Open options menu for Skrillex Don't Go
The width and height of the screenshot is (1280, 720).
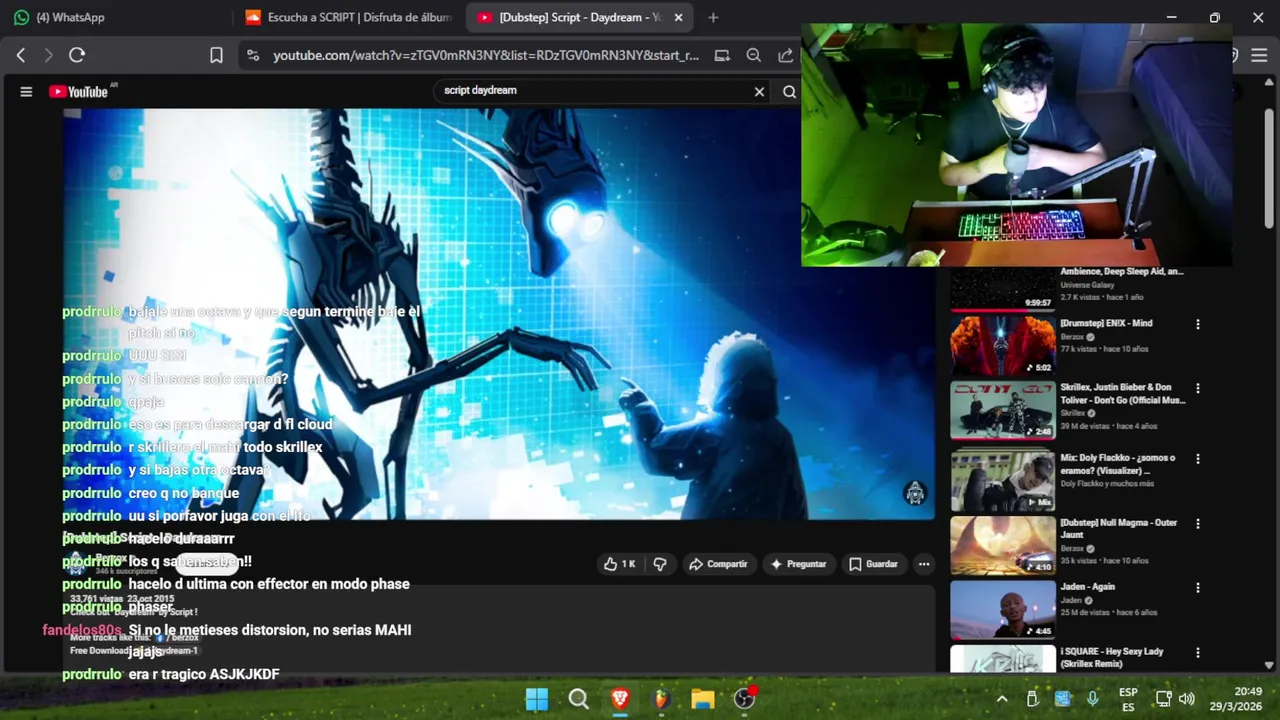1197,388
